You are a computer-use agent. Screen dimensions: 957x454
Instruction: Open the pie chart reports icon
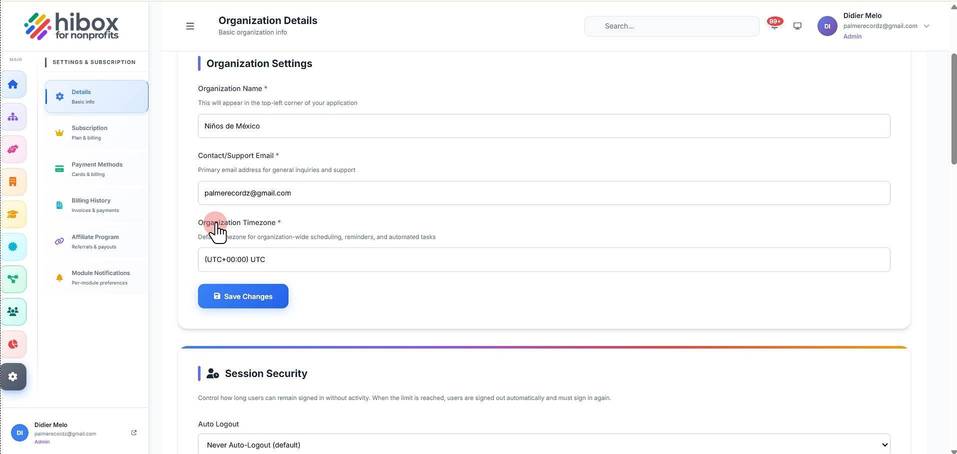click(x=13, y=344)
